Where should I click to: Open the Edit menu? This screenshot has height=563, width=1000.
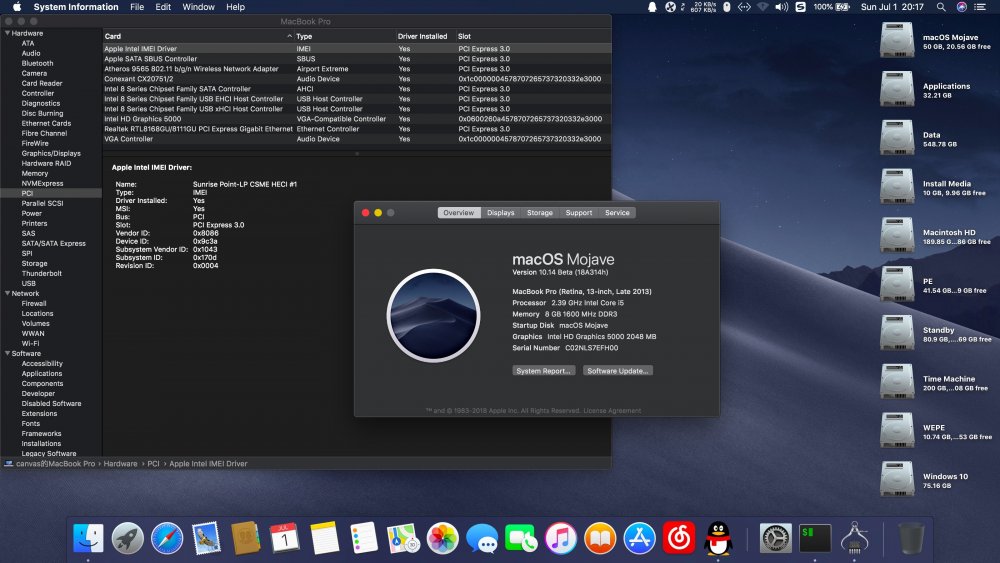click(x=163, y=7)
